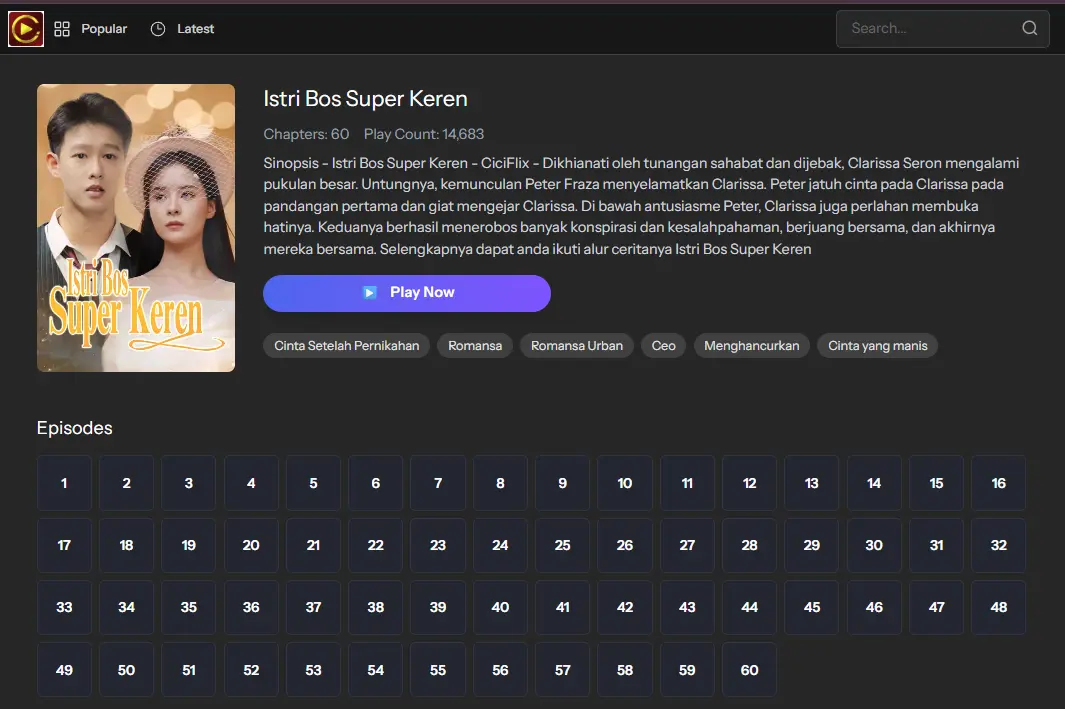Image resolution: width=1065 pixels, height=709 pixels.
Task: Type in the Search field
Action: [x=925, y=29]
